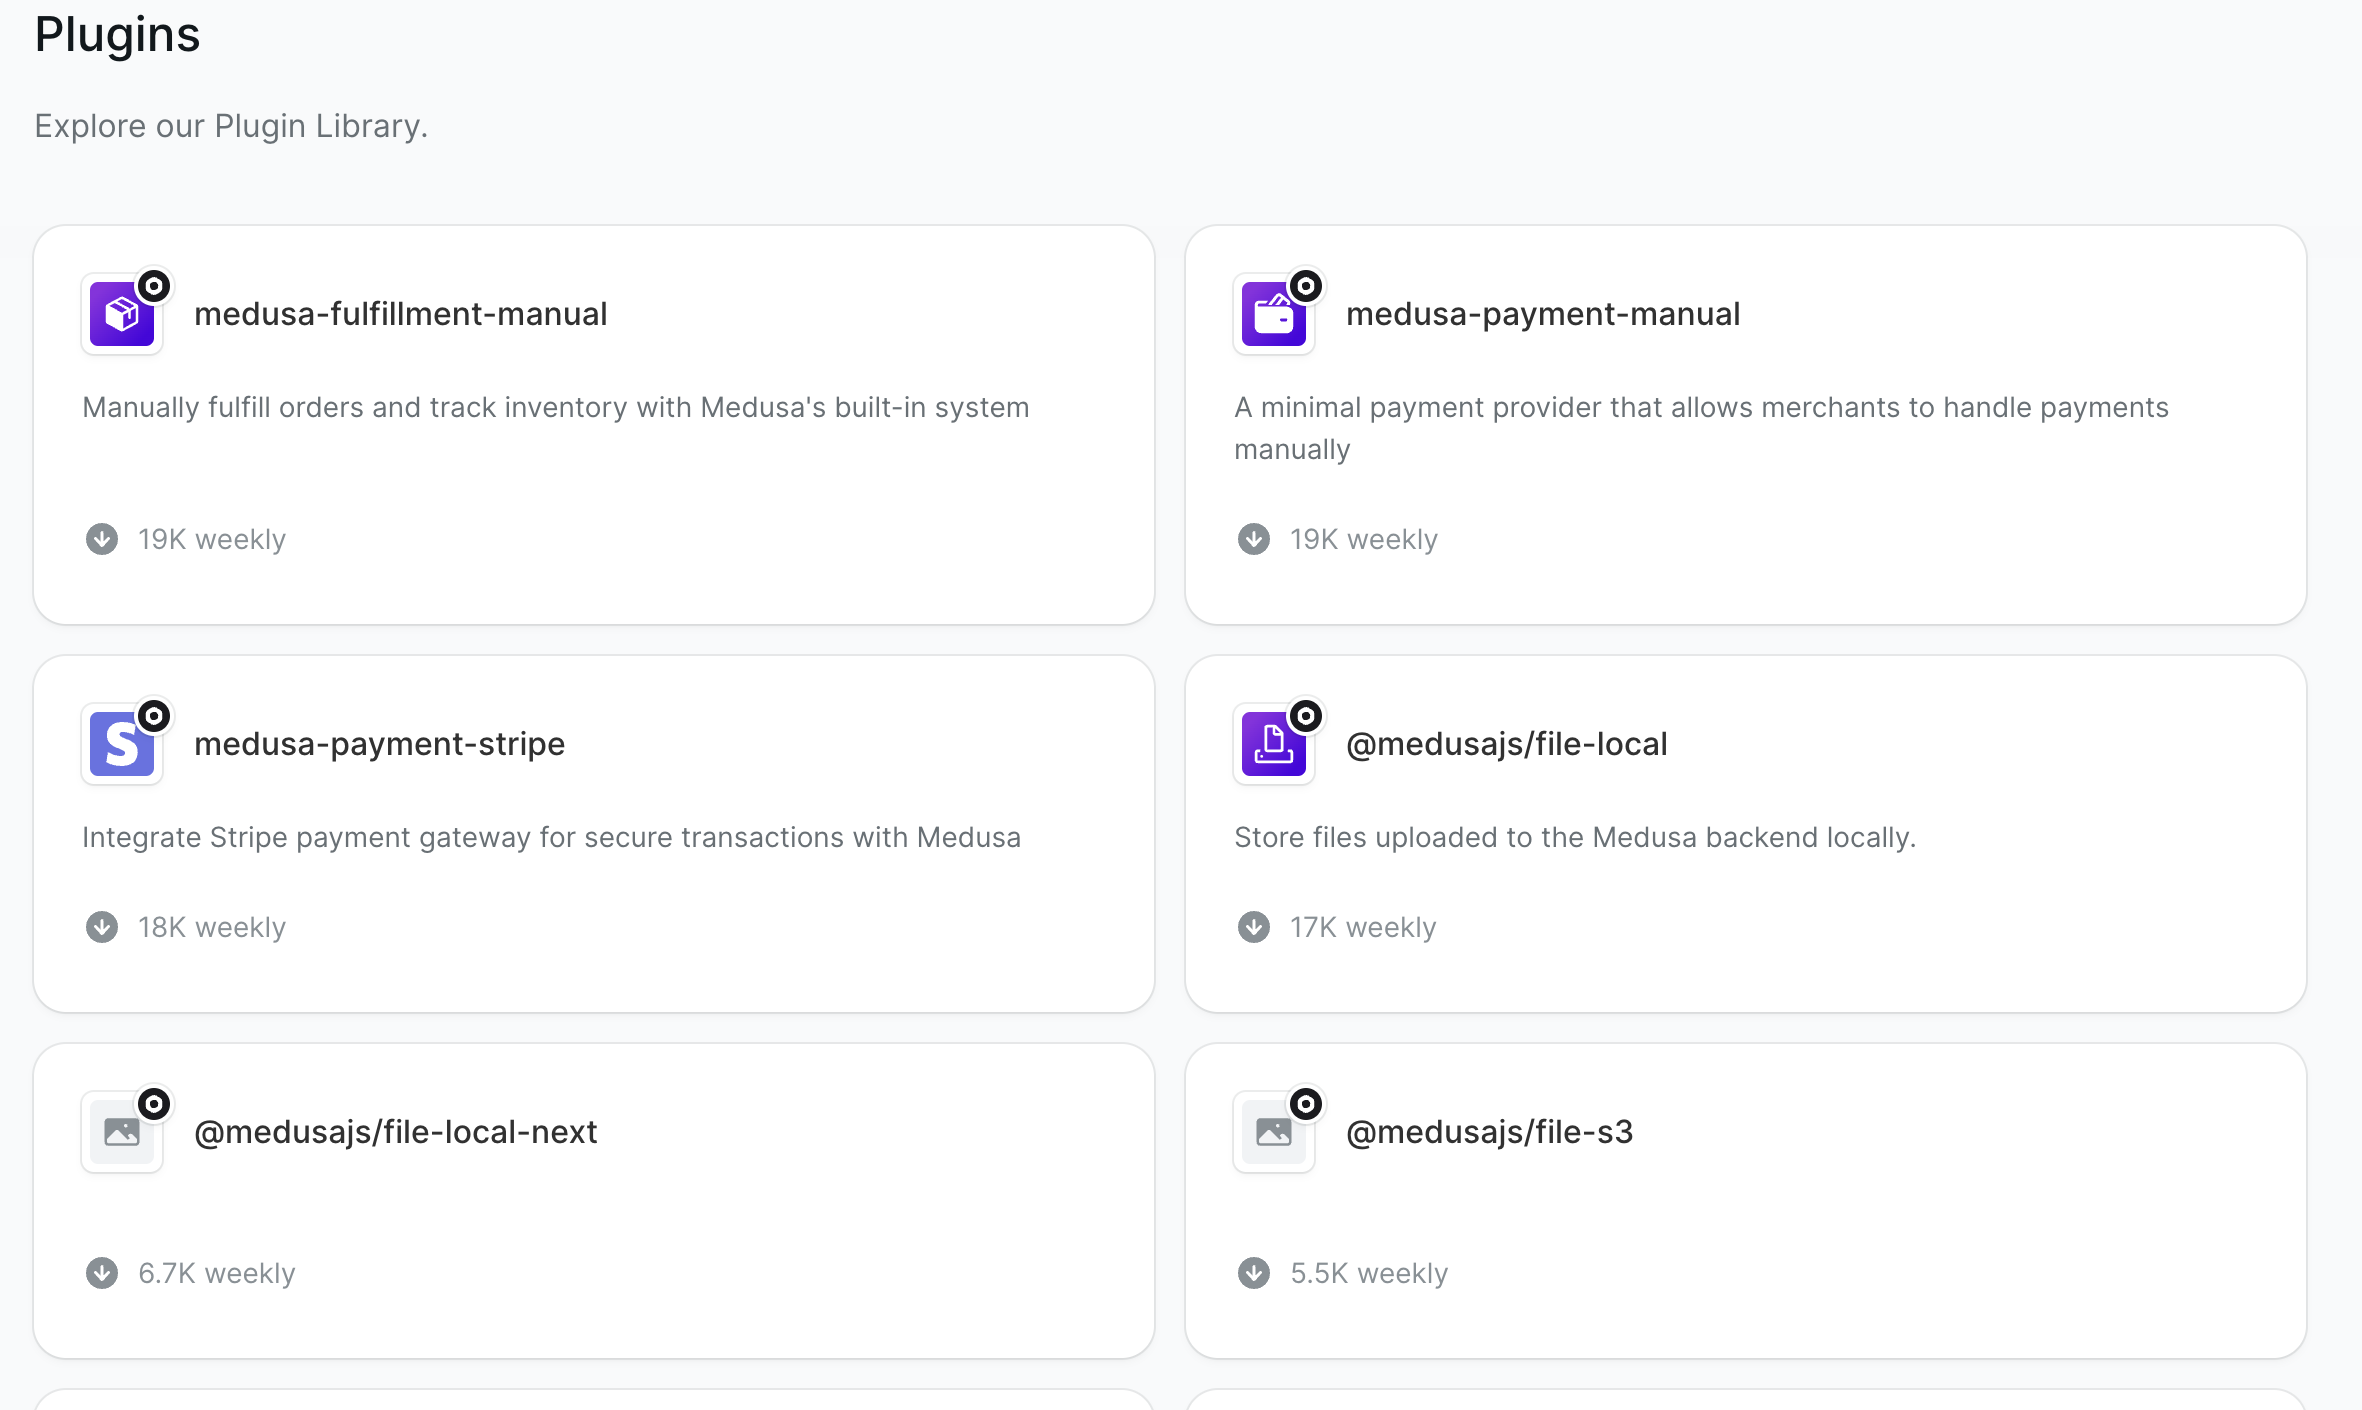
Task: Click download icon beside 17K weekly
Action: [x=1254, y=927]
